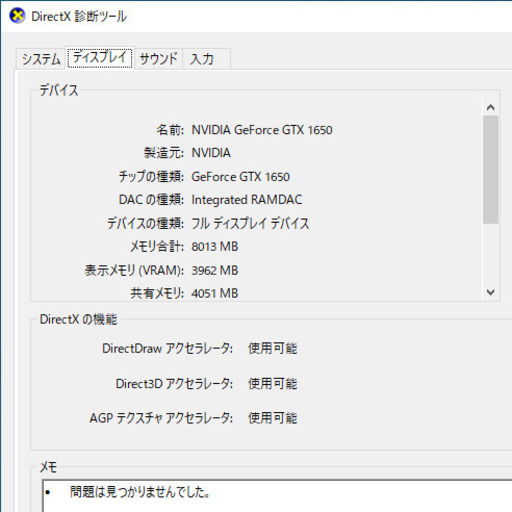
Task: Select the name value NVIDIA GeForce GTX 1650
Action: (262, 130)
